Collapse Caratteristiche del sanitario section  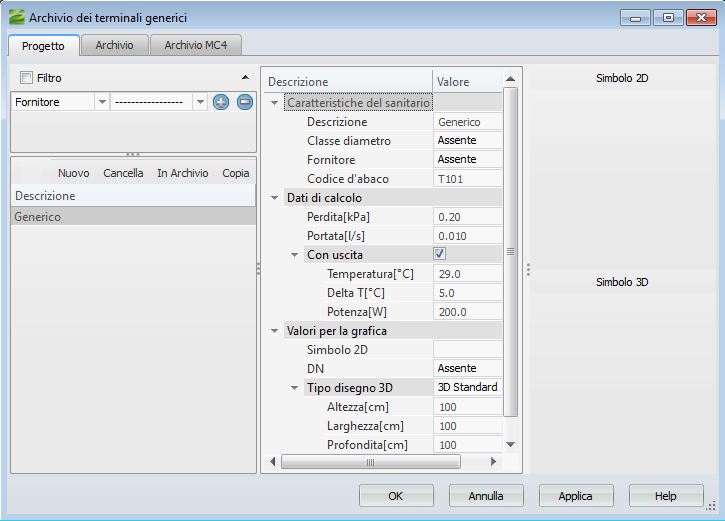pyautogui.click(x=275, y=103)
